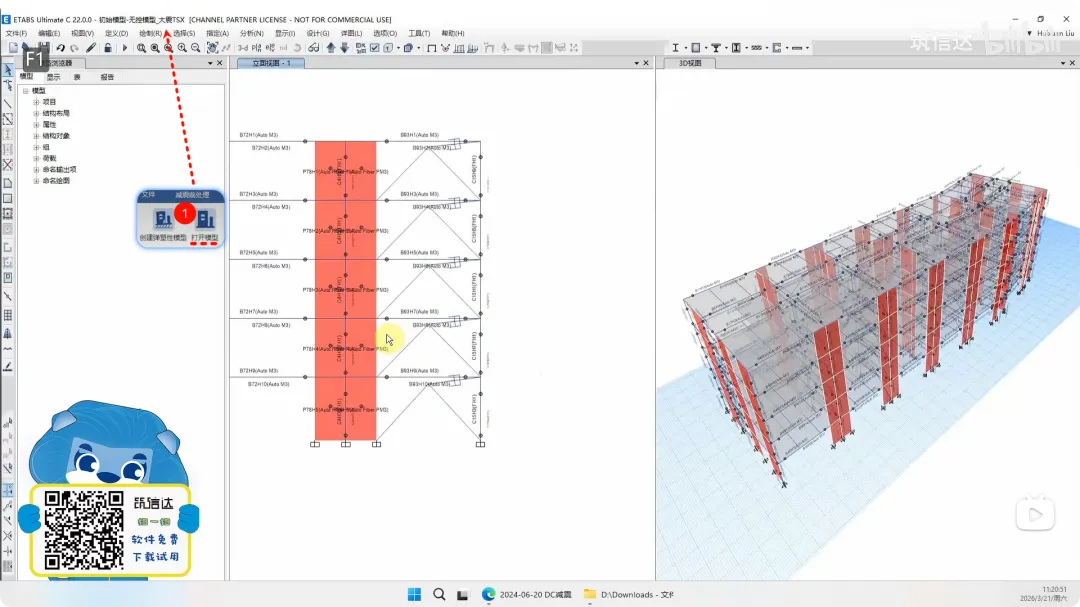Screen dimensions: 1080x607
Task: Zoom in one step
Action: pos(182,48)
